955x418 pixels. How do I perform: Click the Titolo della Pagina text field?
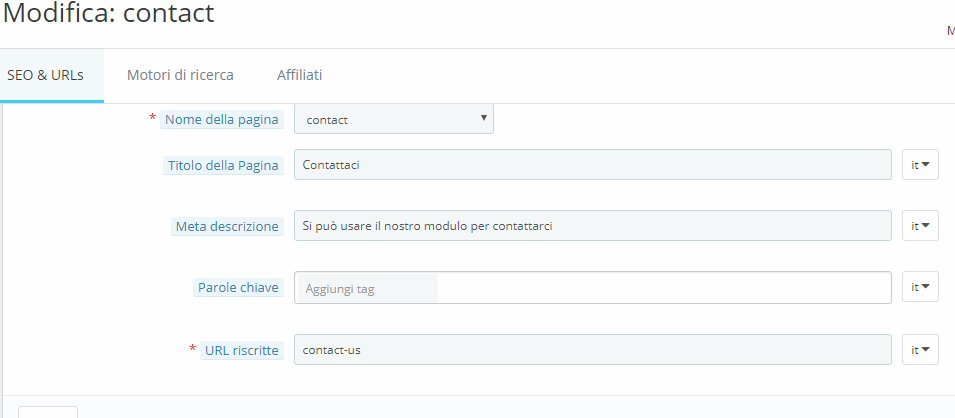pyautogui.click(x=592, y=165)
